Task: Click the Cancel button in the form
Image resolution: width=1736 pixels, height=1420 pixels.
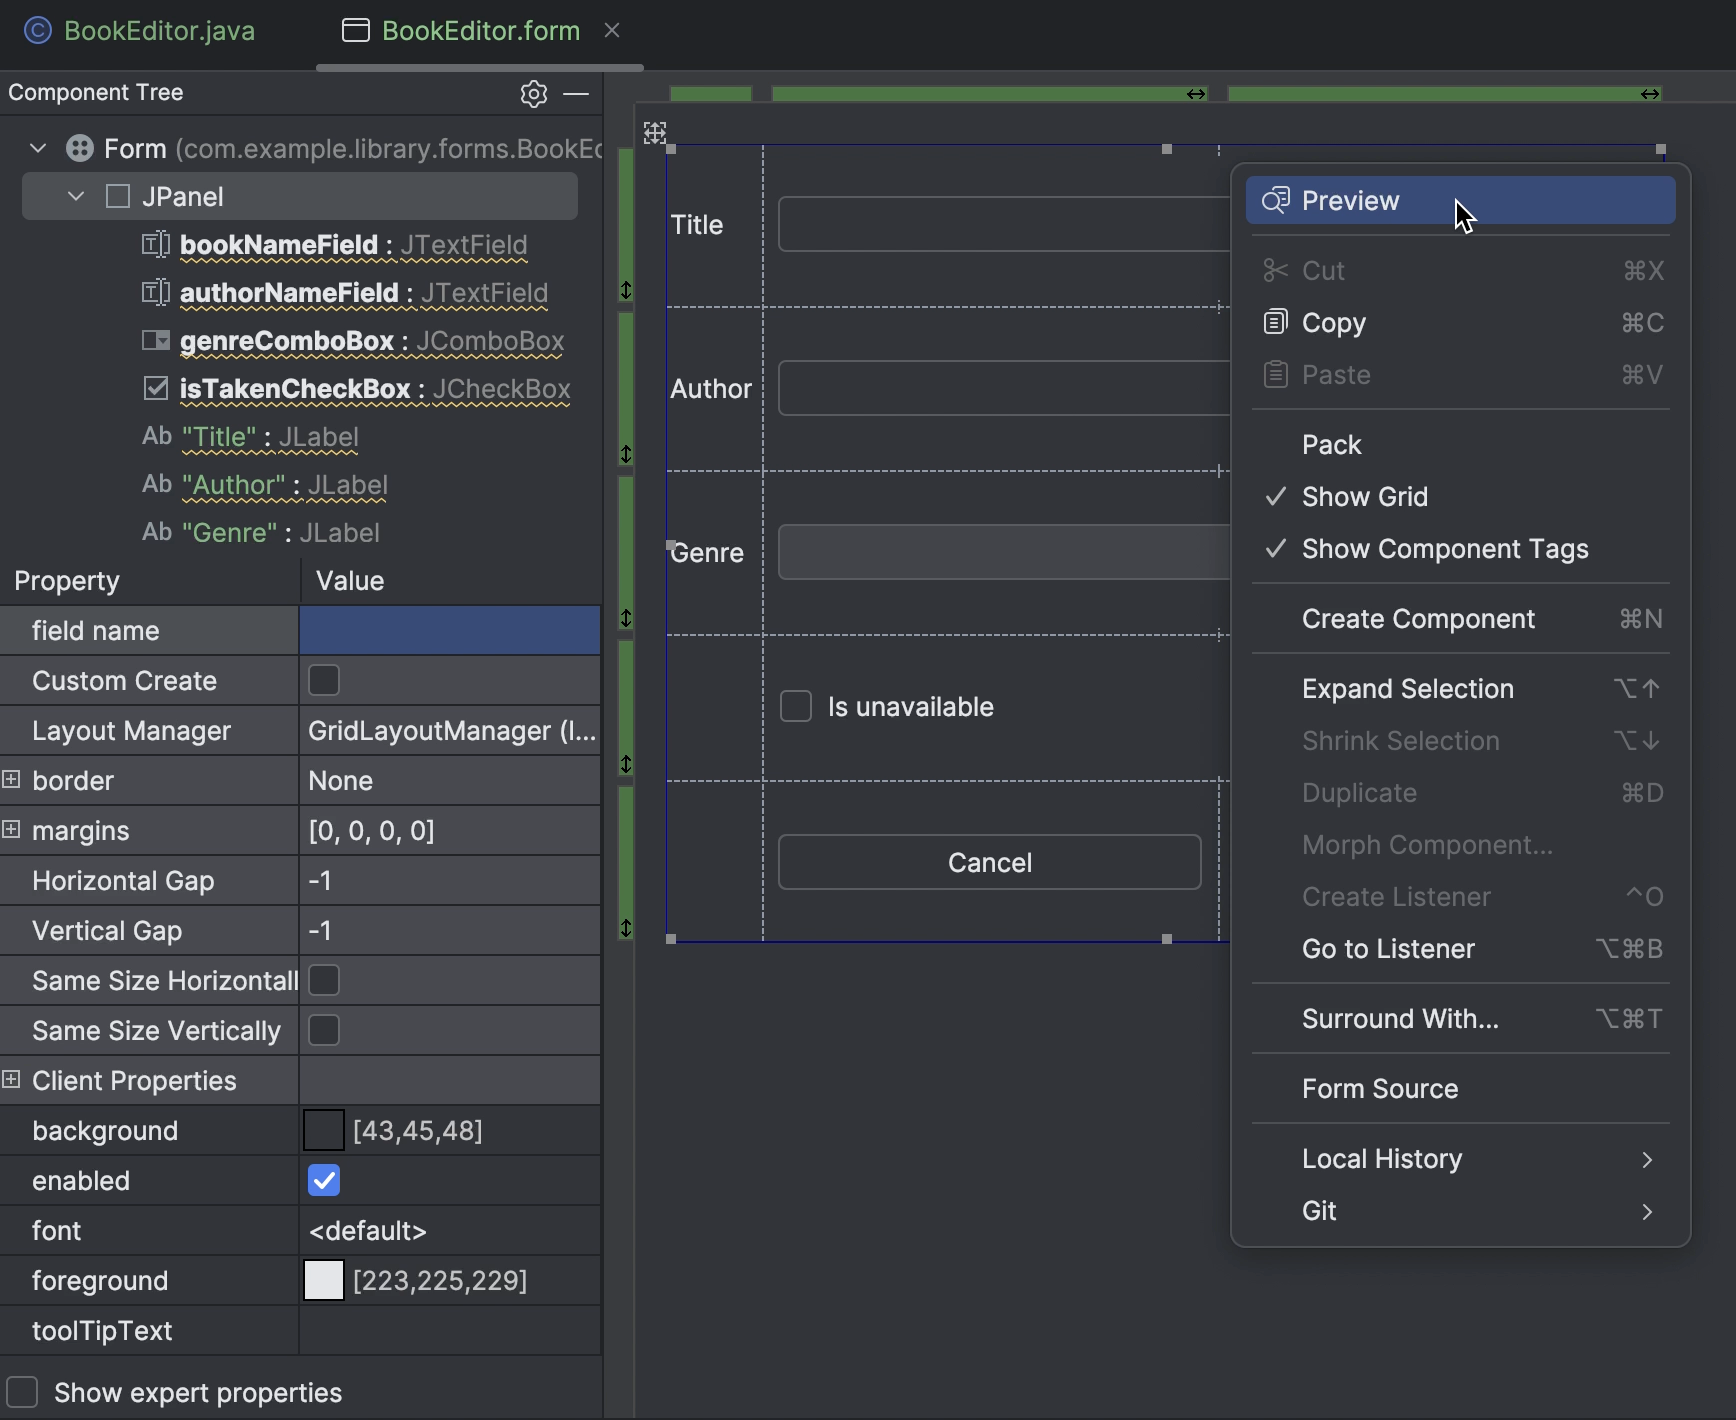Action: point(989,862)
